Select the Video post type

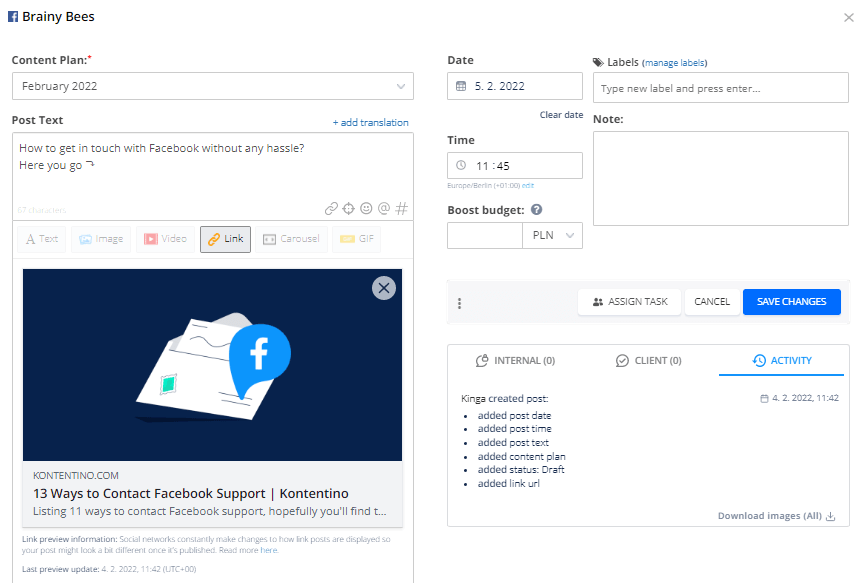coord(165,239)
